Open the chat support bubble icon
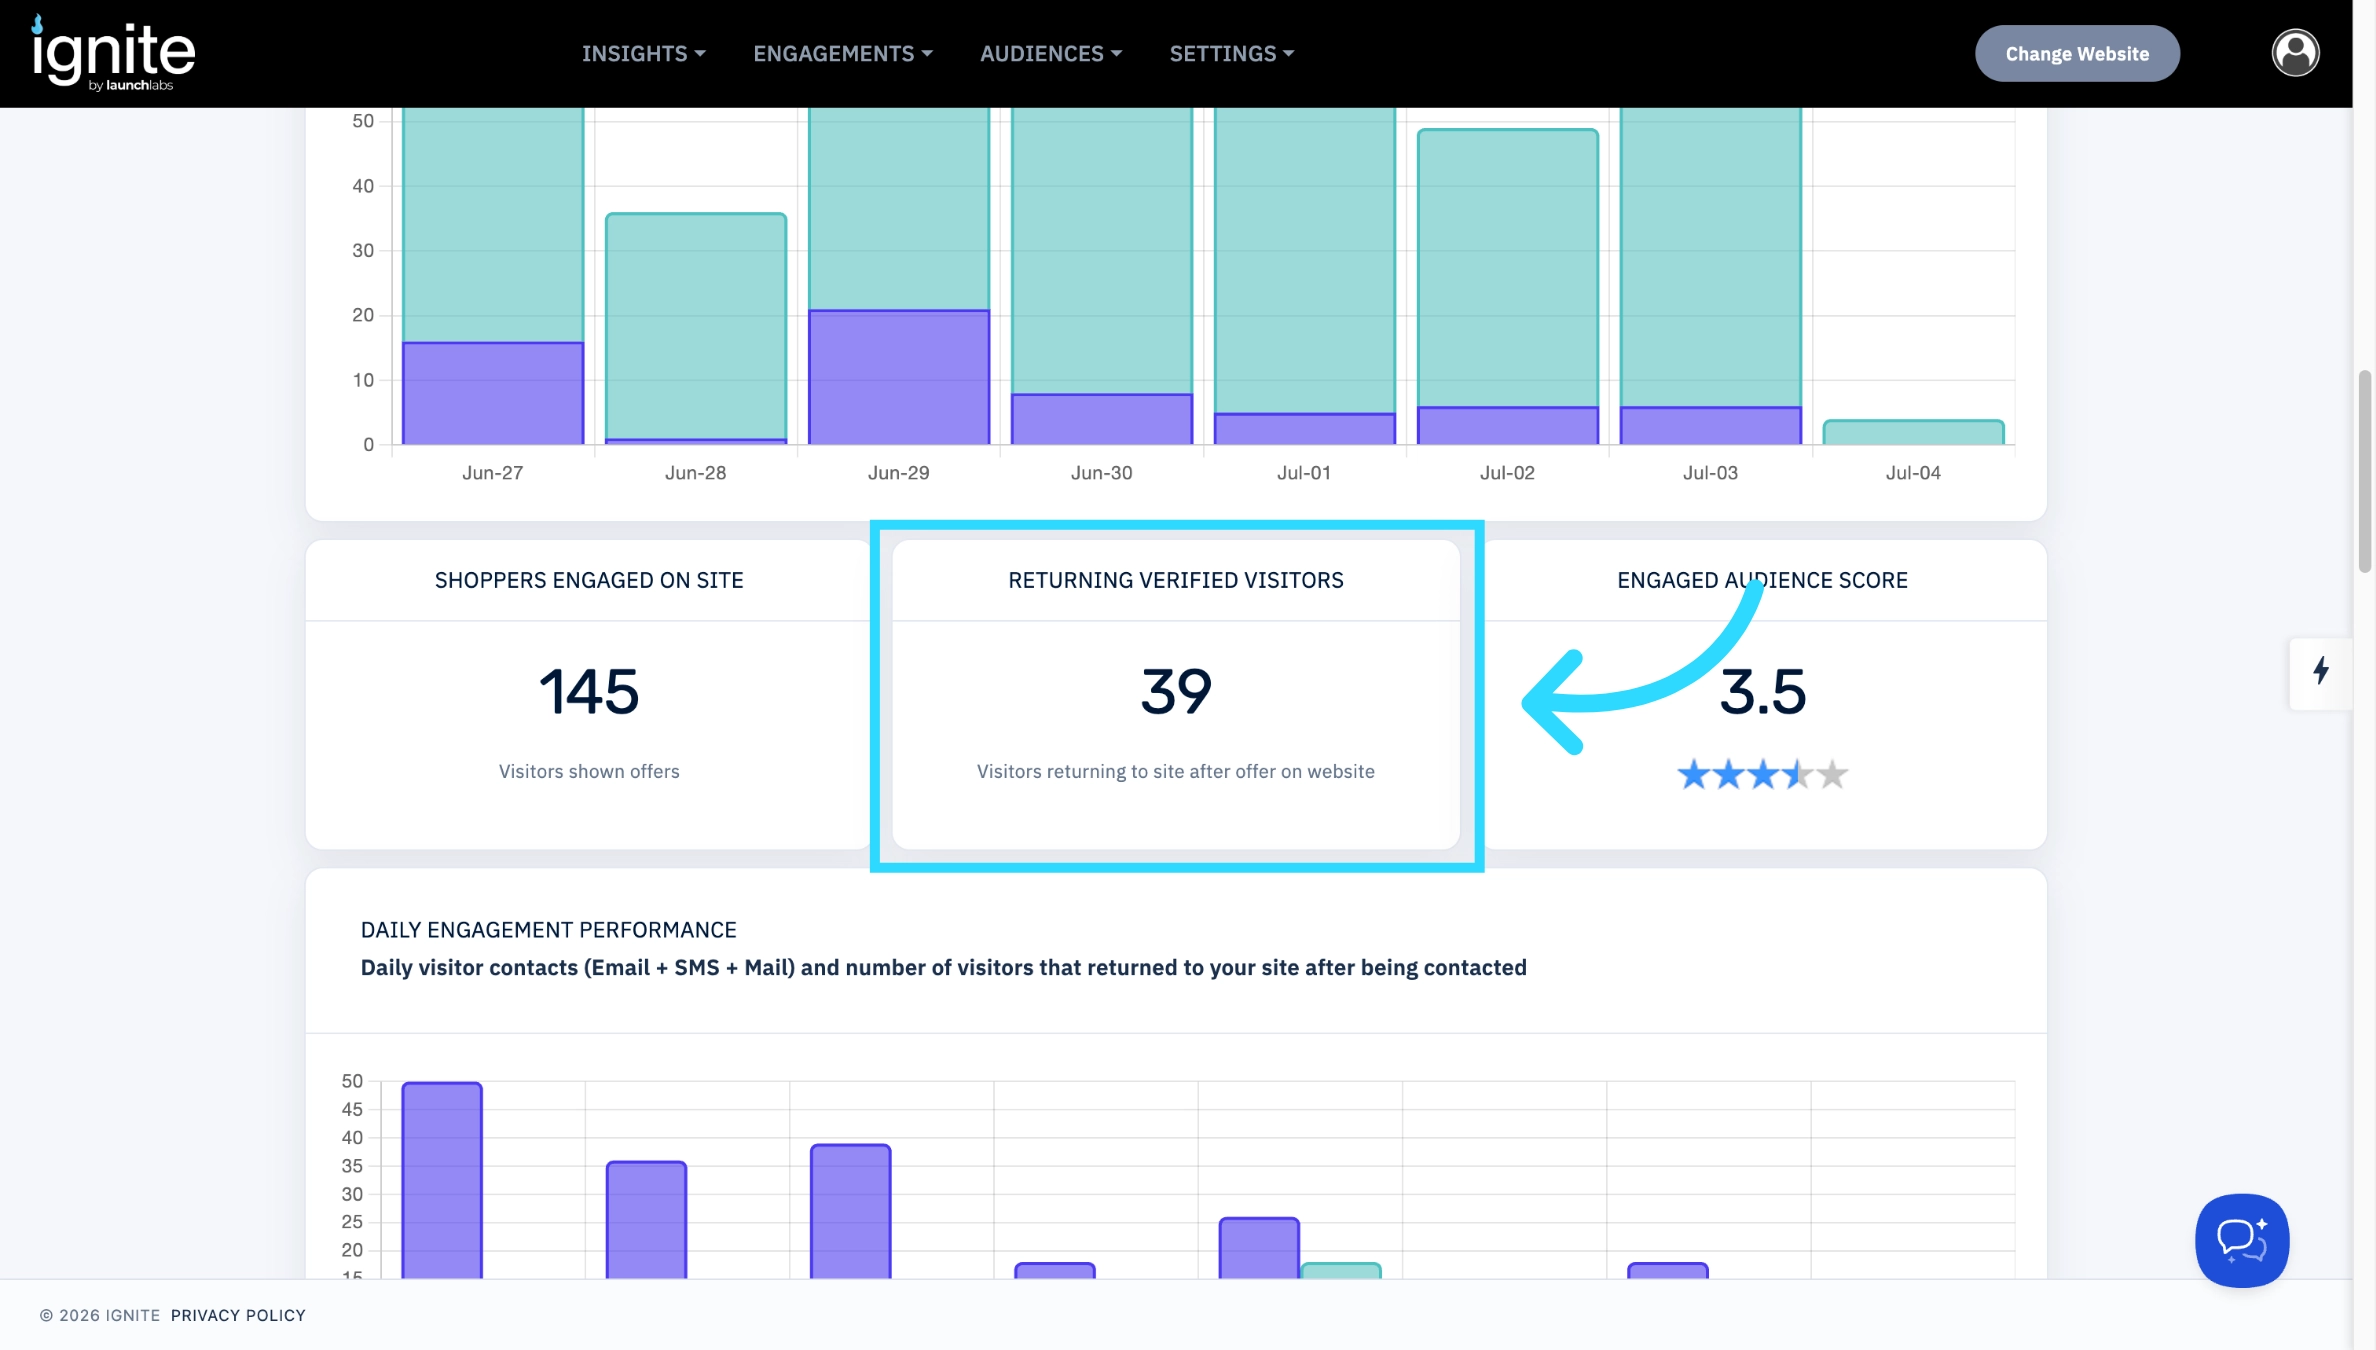 point(2242,1240)
